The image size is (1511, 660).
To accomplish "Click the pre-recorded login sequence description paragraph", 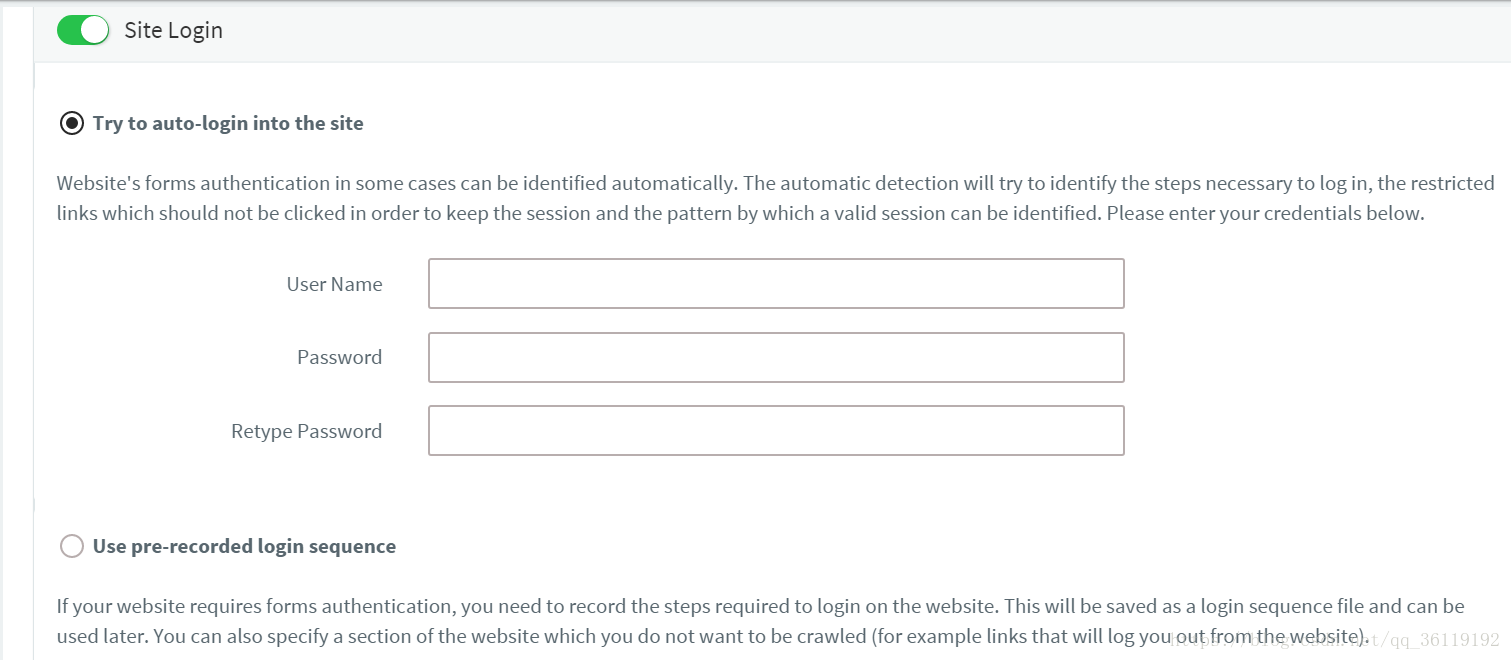I will point(761,620).
